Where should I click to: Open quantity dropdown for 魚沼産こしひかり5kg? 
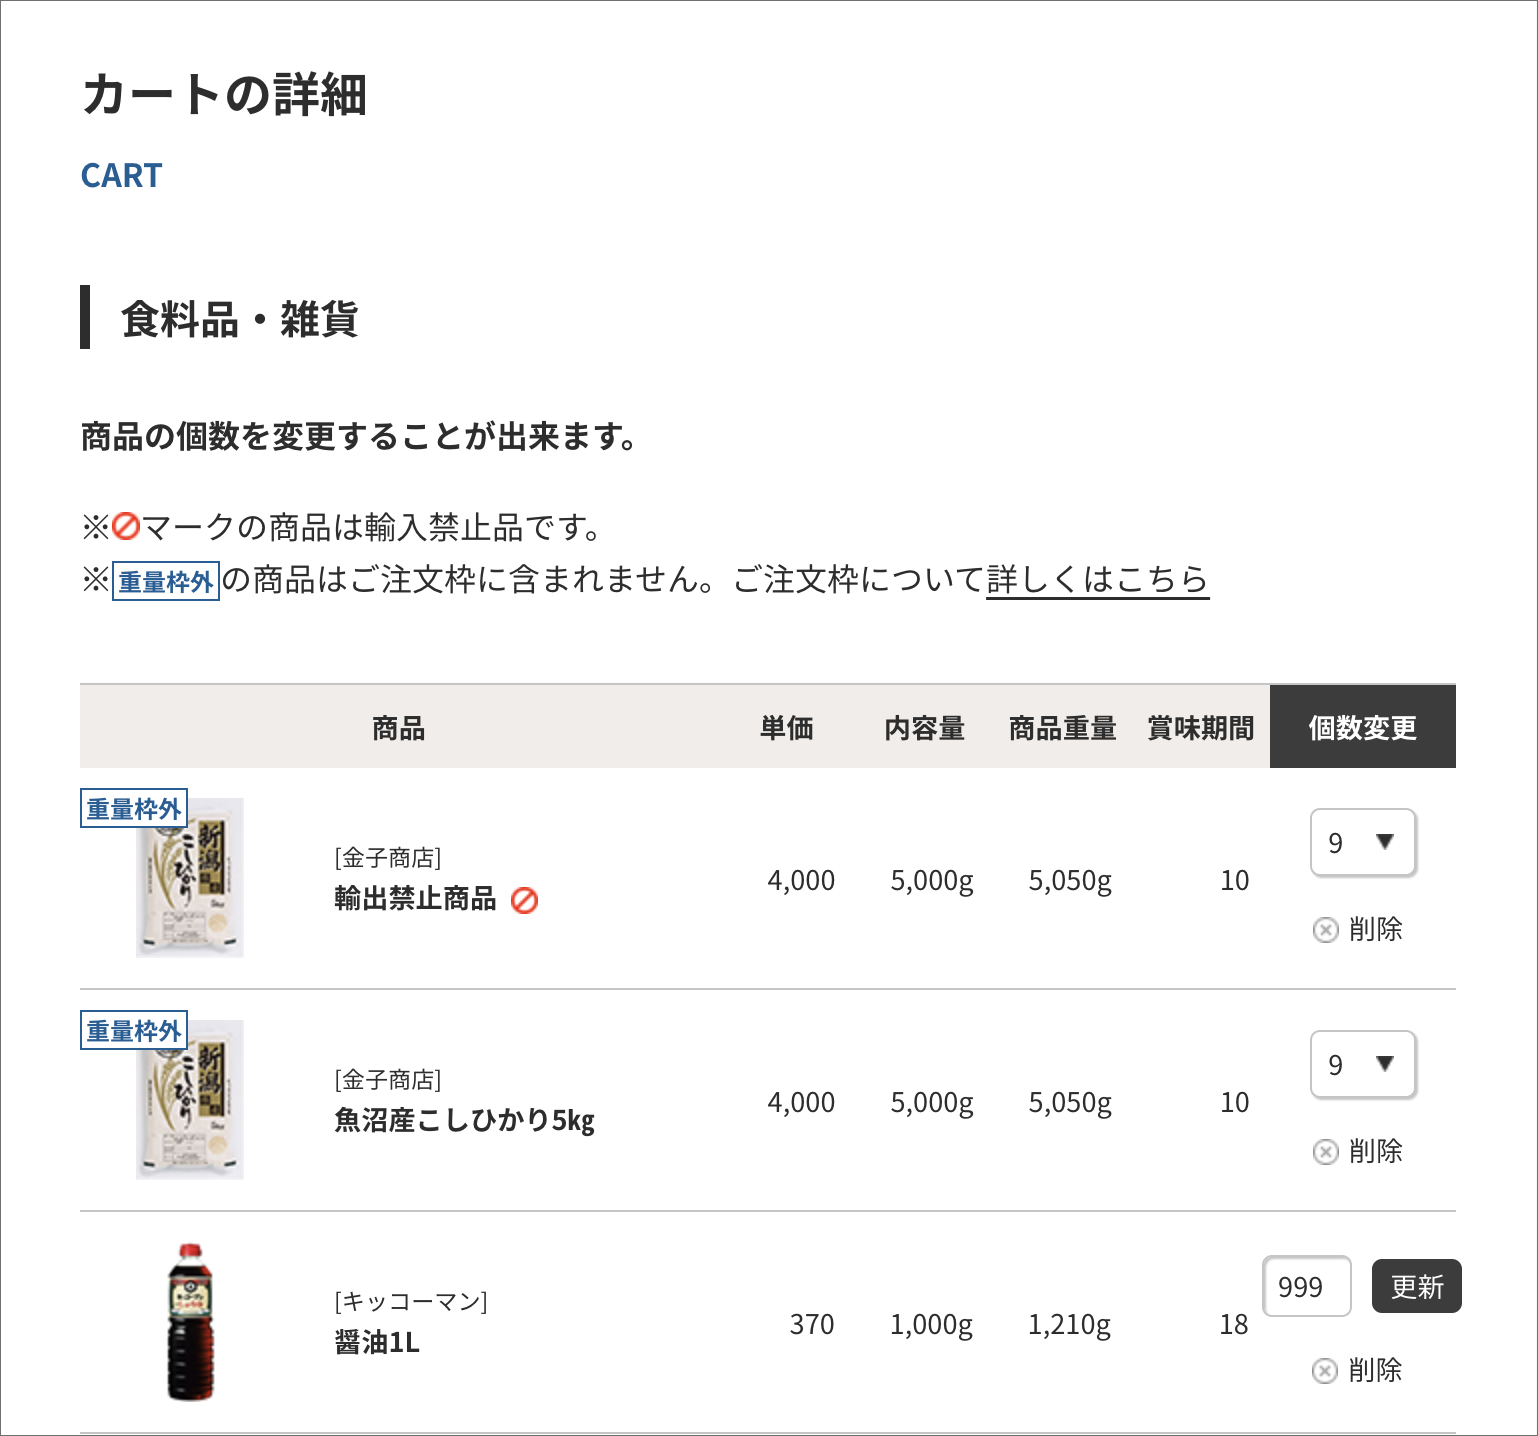[x=1362, y=1065]
